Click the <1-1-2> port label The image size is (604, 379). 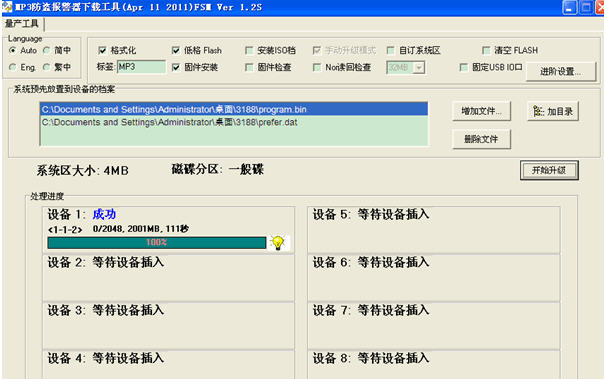point(65,230)
